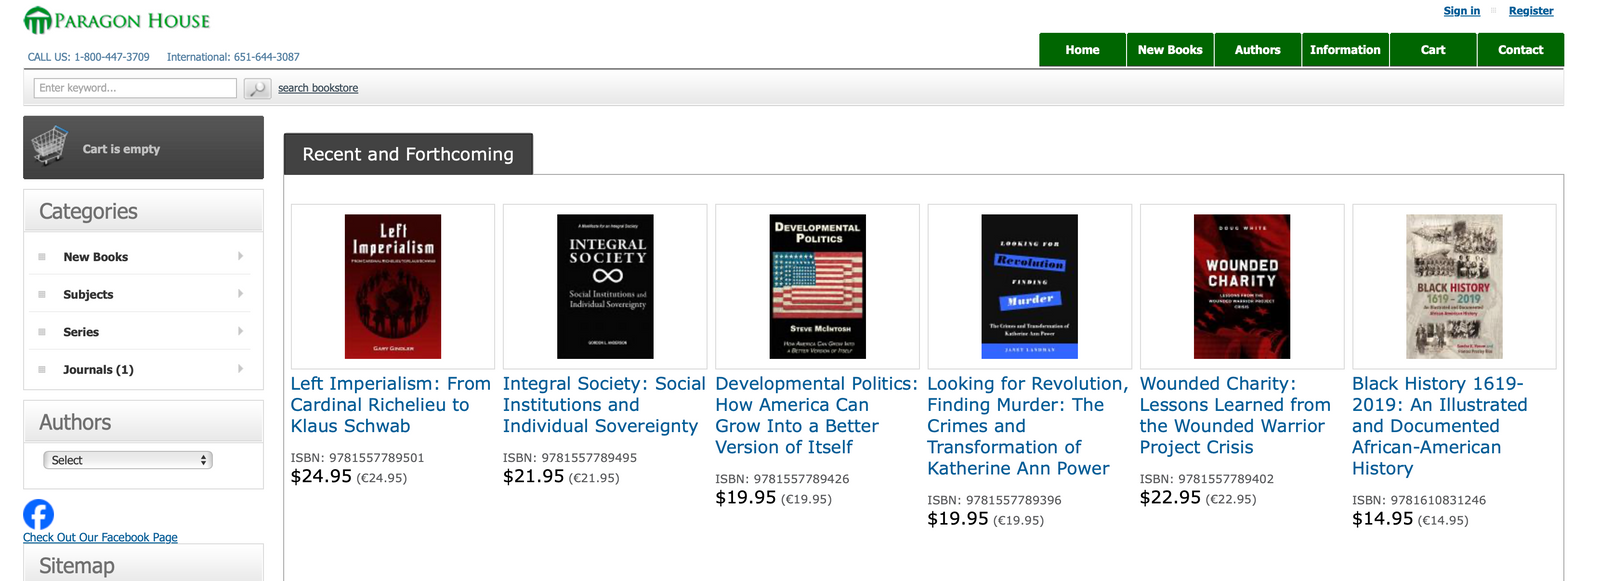Expand the Subjects category
The height and width of the screenshot is (581, 1600).
240,294
